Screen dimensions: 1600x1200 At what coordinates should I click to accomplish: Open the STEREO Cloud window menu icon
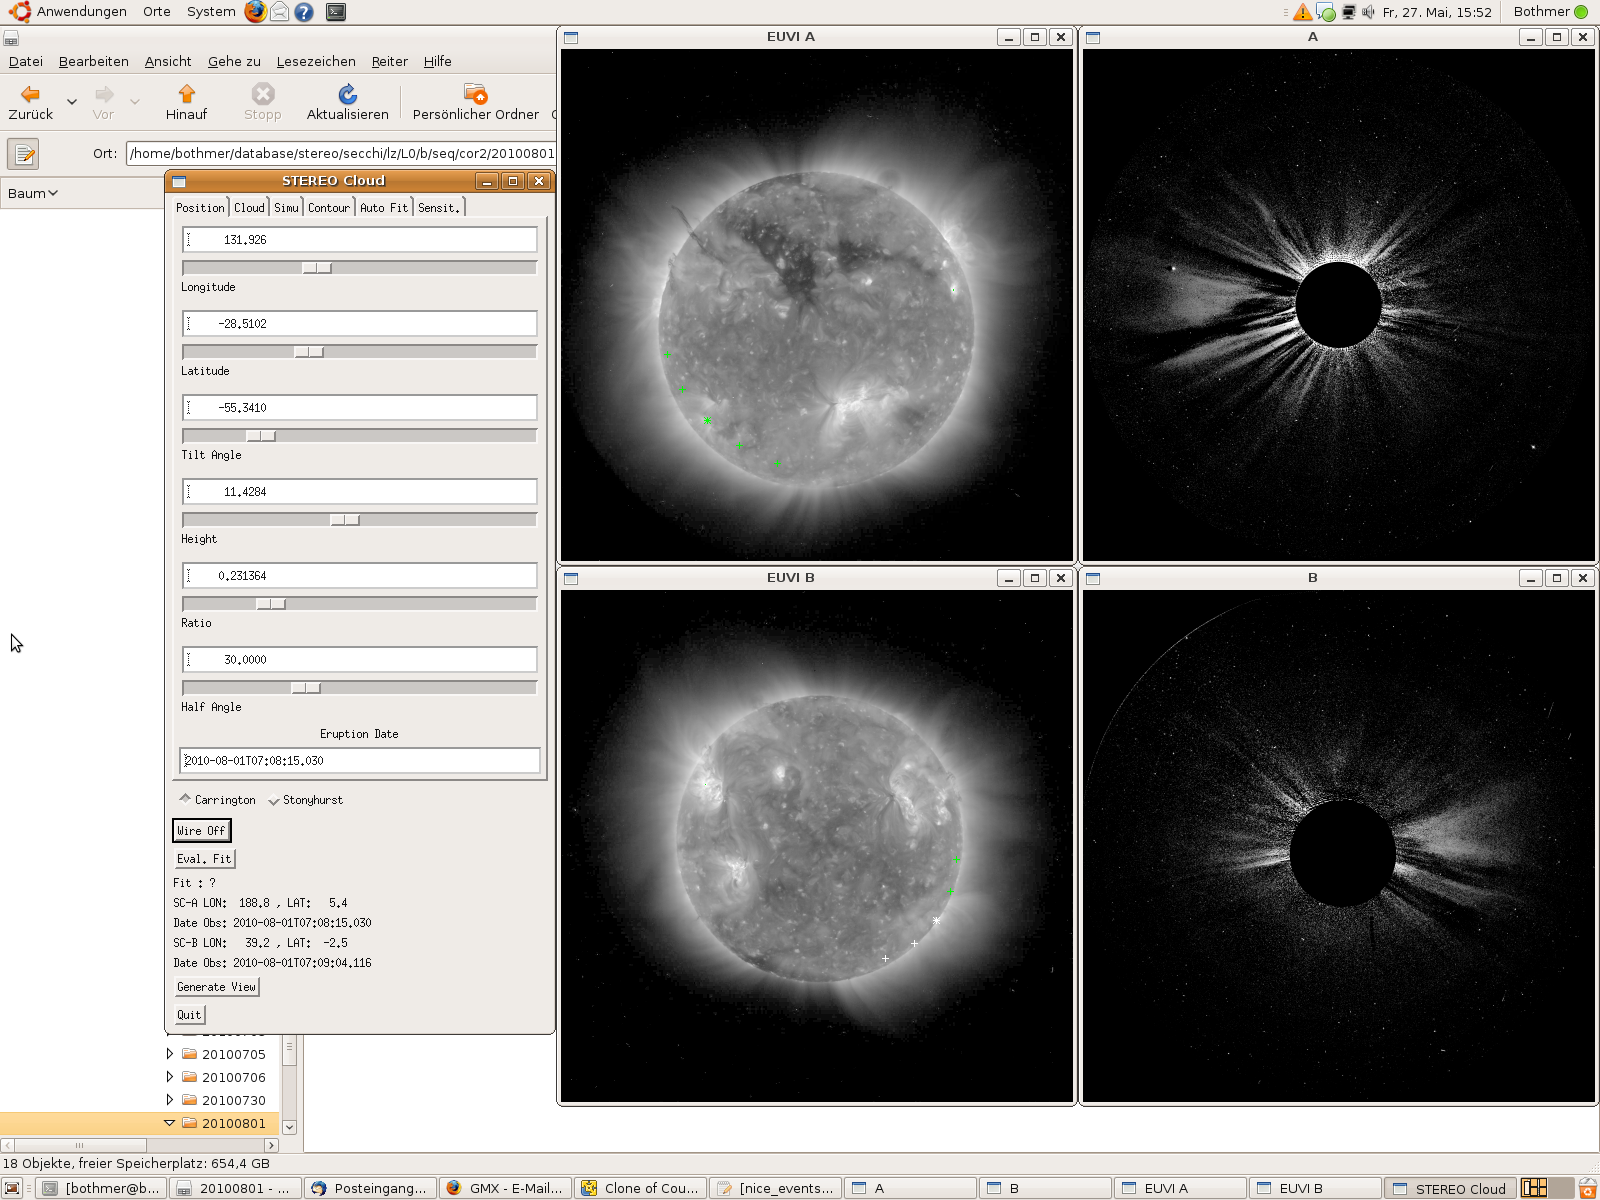[179, 181]
